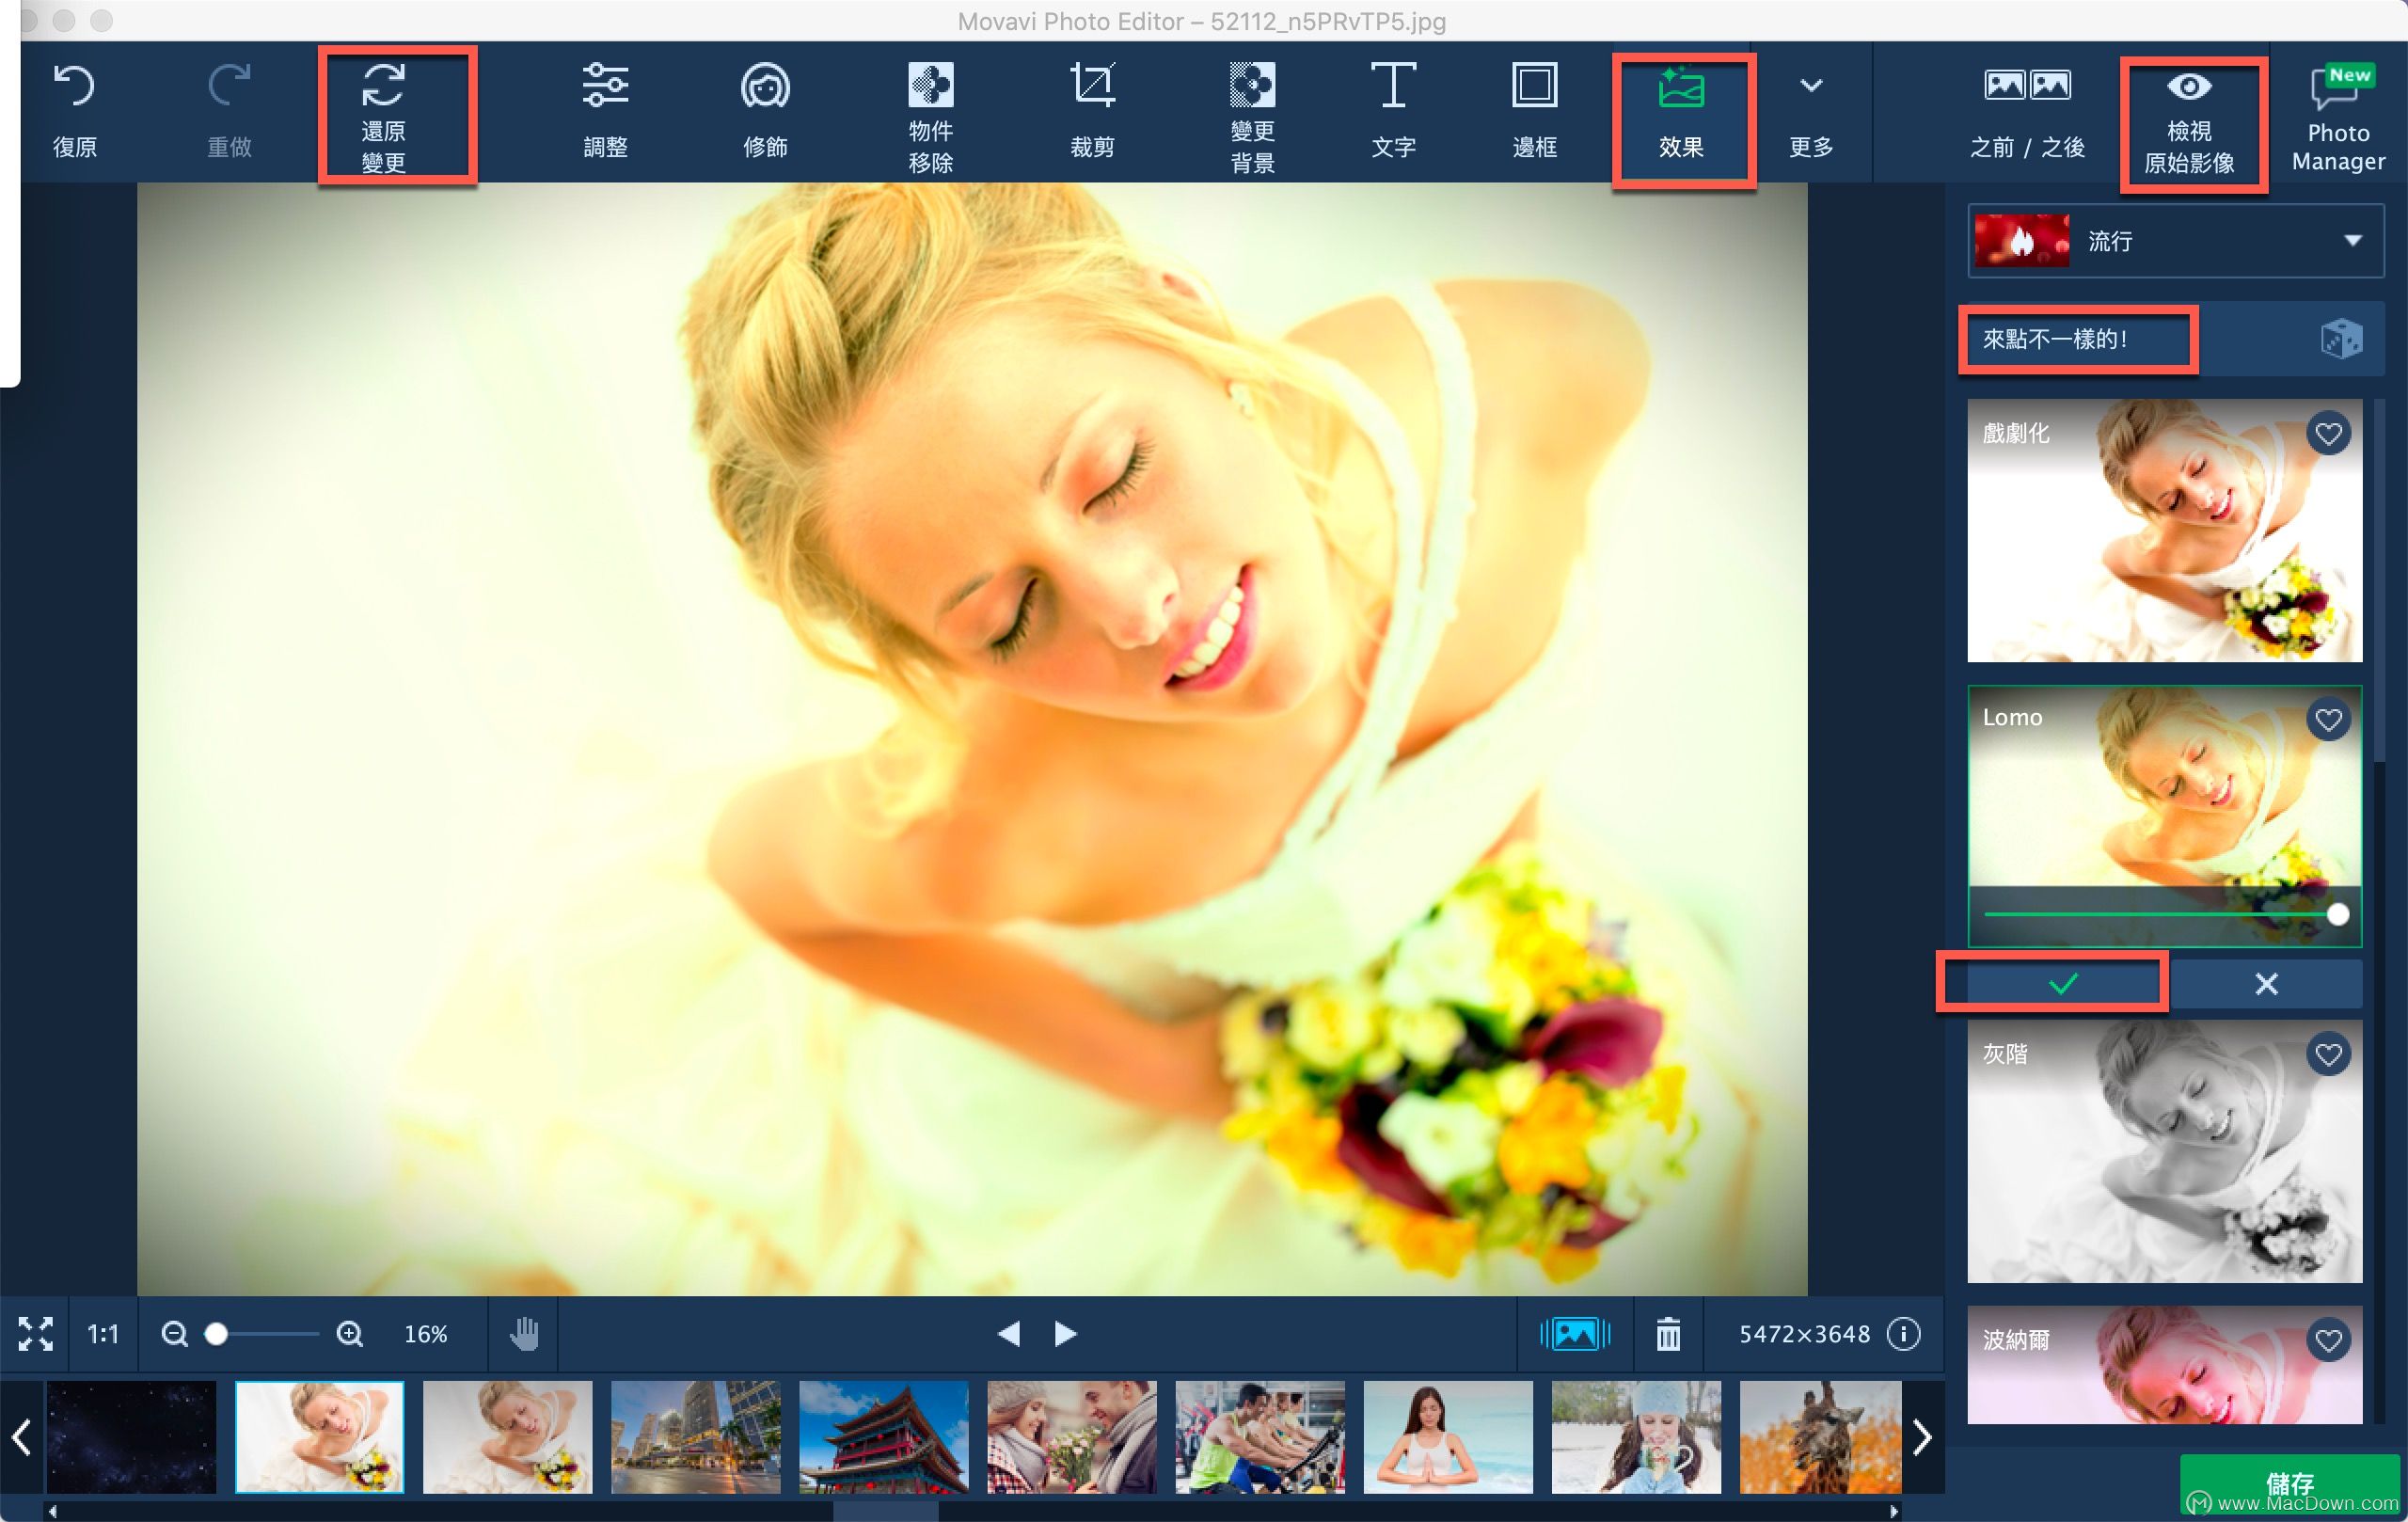Select the city skyline thumbnail
Screen dimensions: 2408x1522
pos(695,1437)
